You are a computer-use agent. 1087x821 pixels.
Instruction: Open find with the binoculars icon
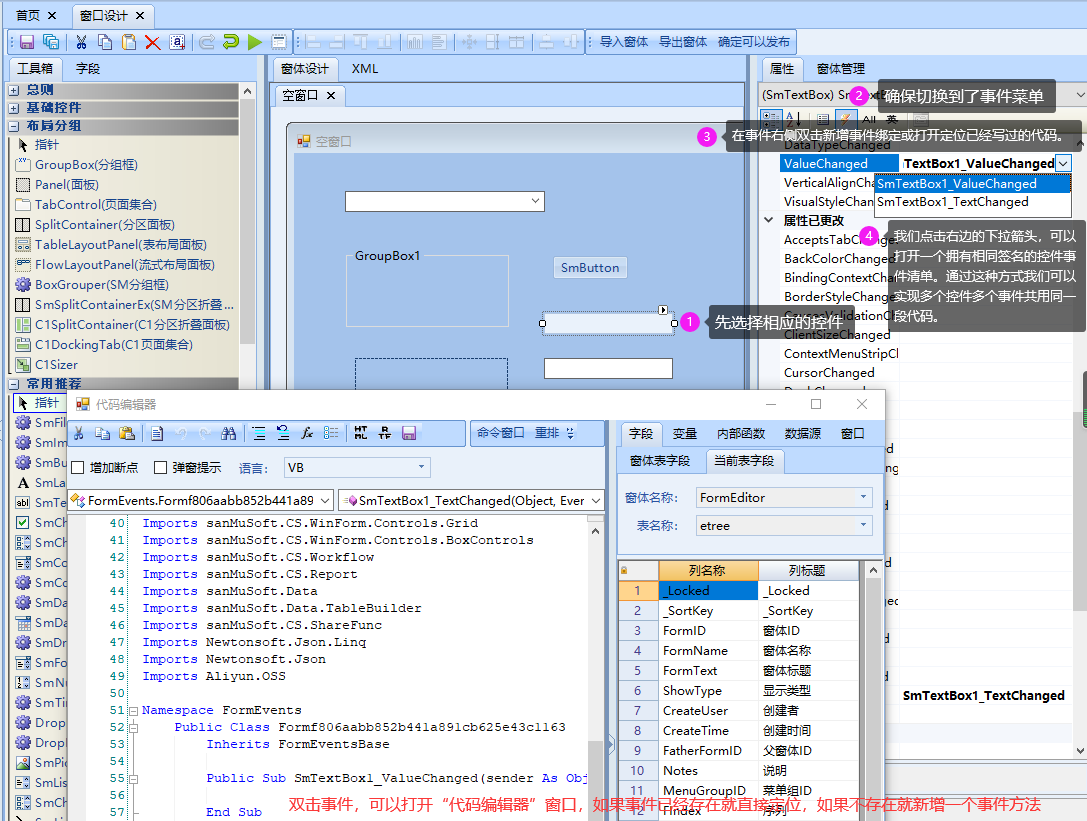[x=229, y=433]
